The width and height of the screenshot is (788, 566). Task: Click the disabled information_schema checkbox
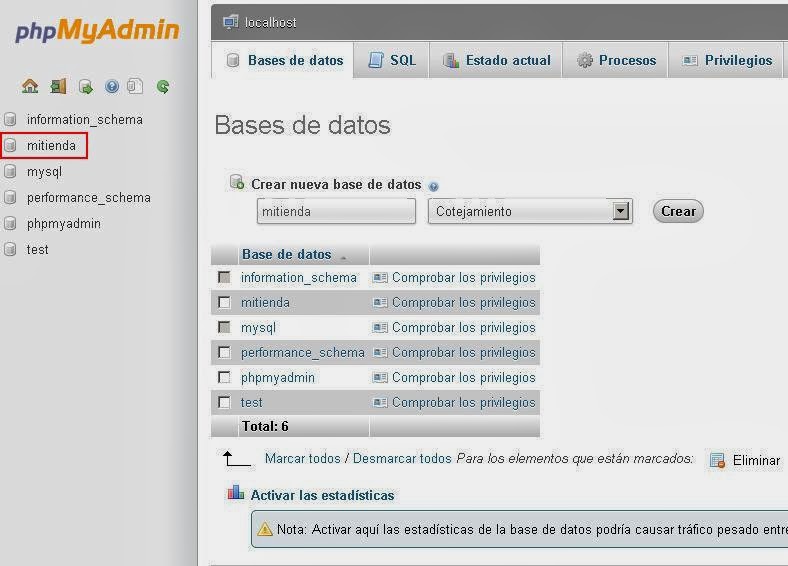224,277
